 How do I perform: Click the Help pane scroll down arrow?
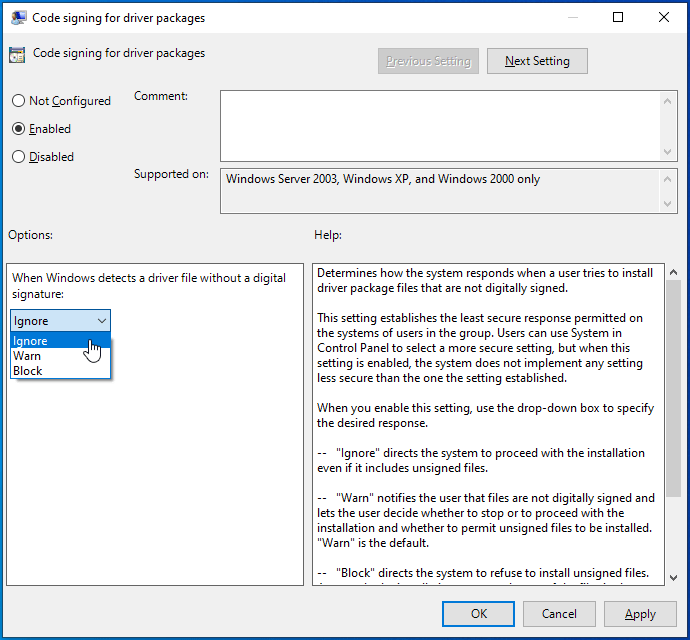673,577
